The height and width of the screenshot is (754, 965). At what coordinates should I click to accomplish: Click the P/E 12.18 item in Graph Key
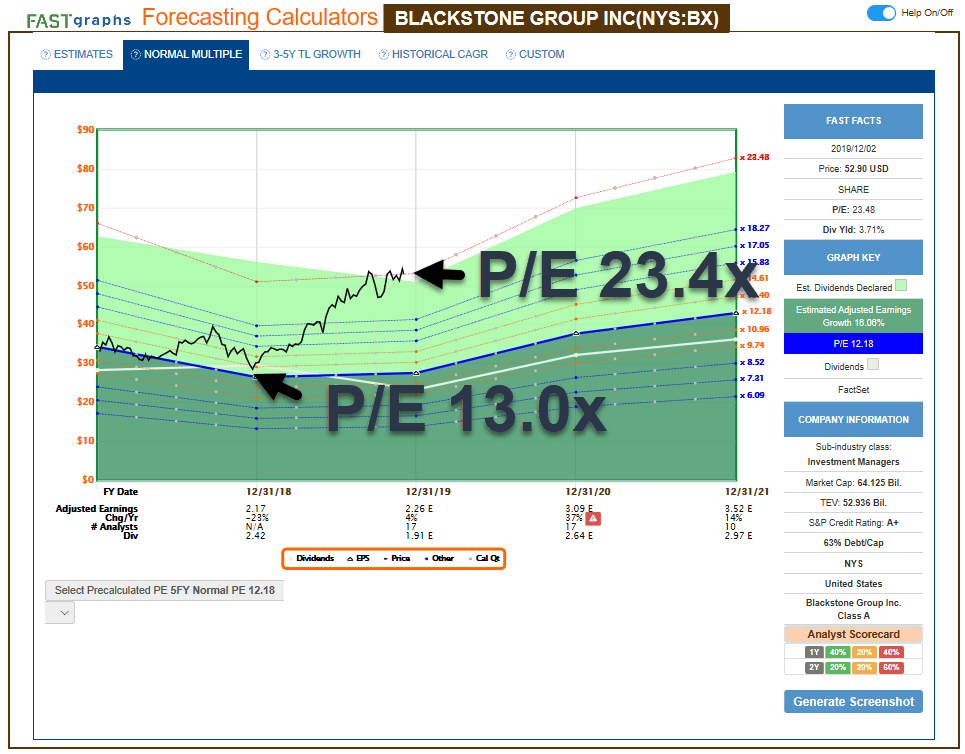pos(852,344)
